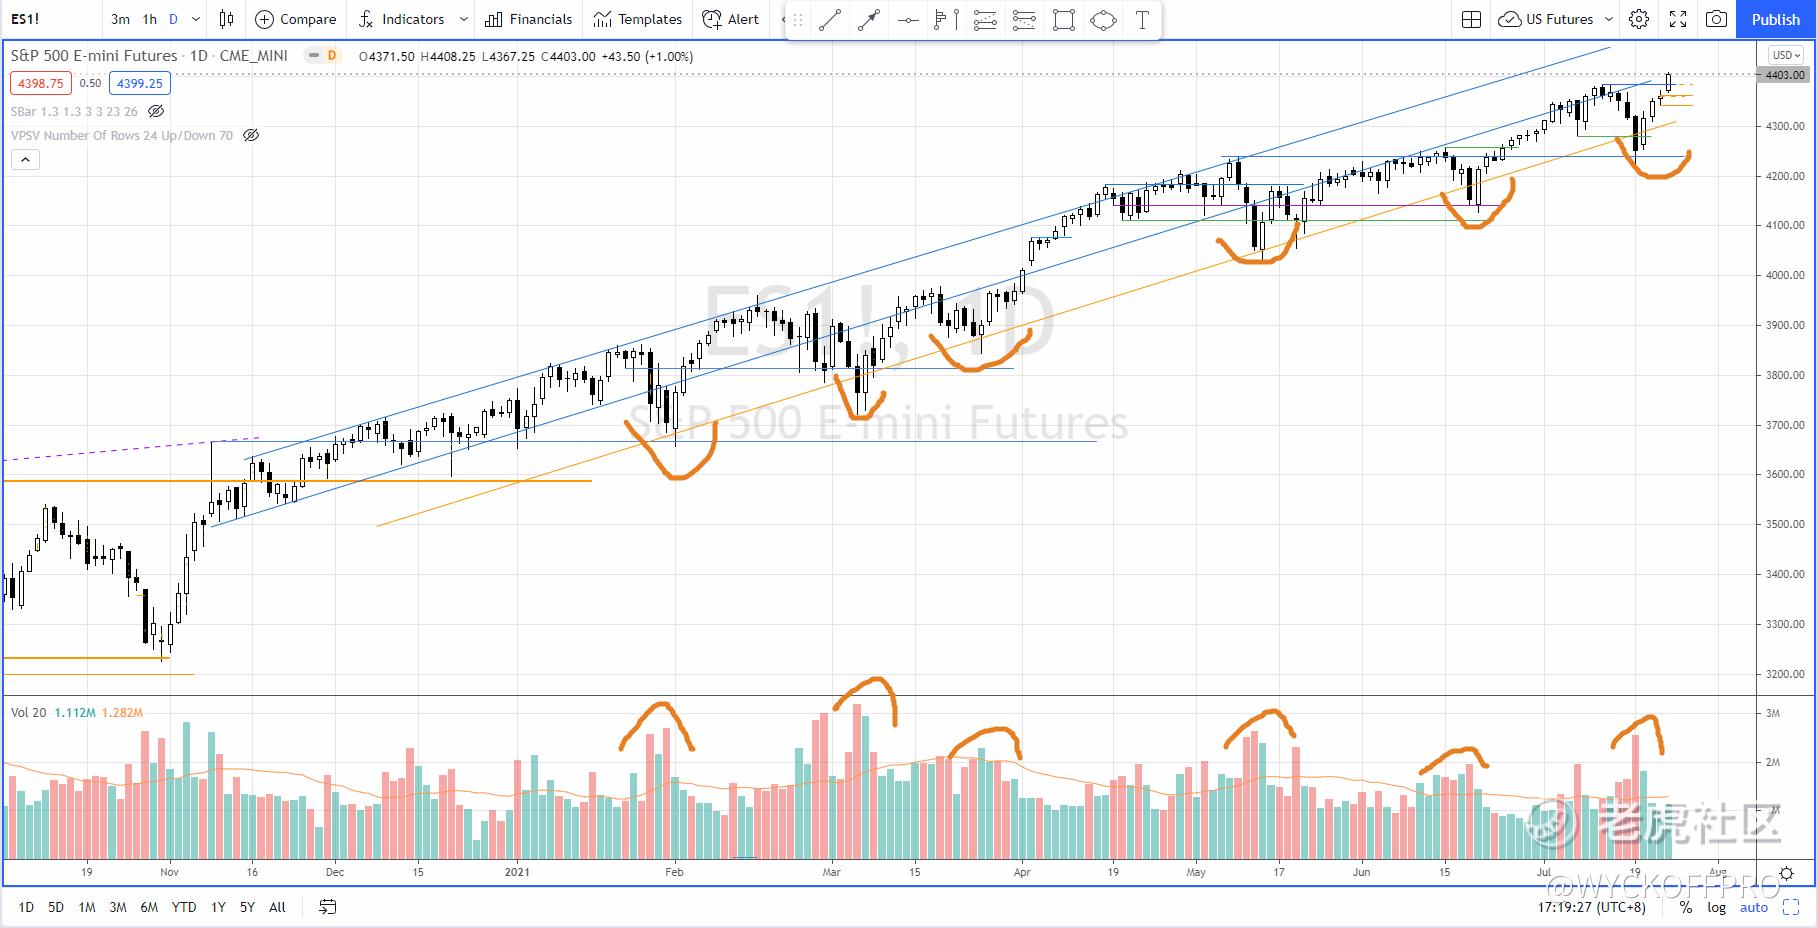Screen dimensions: 1817x928
Task: Set date range to 1Y
Action: [x=218, y=907]
